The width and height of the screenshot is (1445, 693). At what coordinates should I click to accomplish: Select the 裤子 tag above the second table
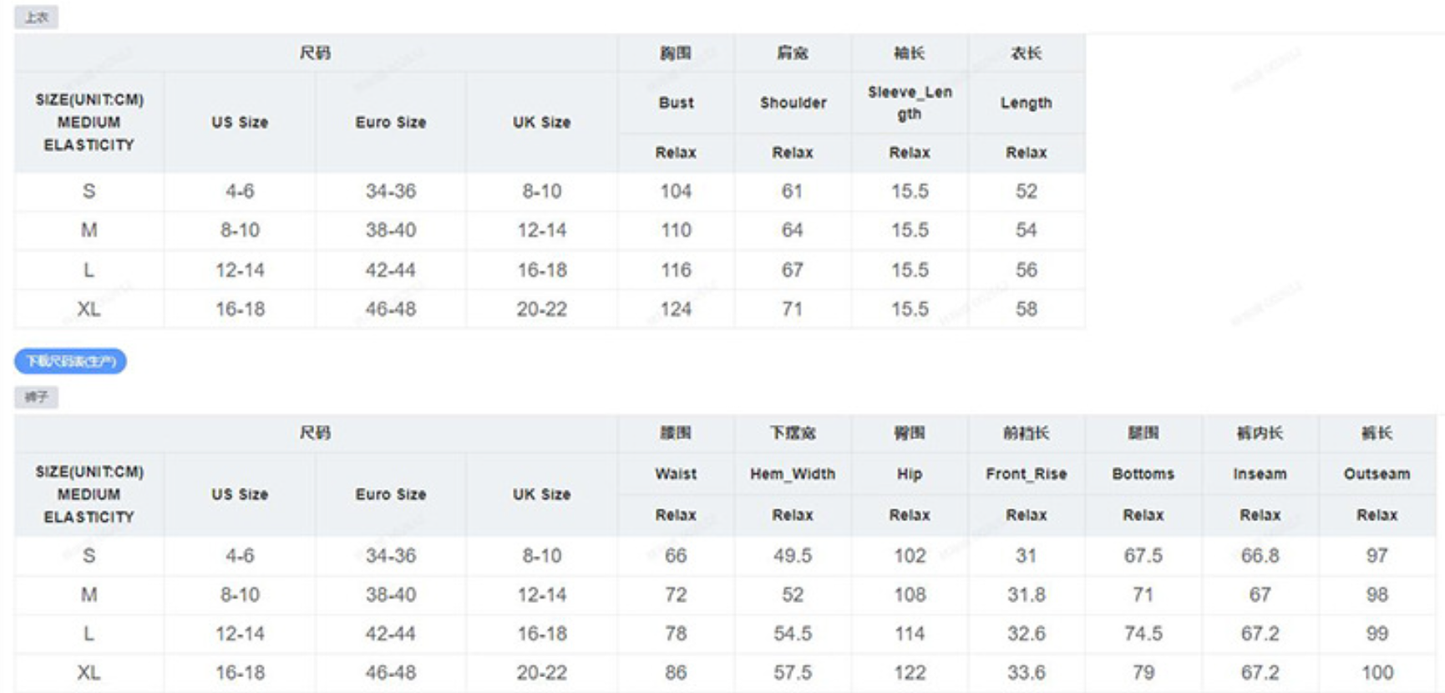pos(36,398)
